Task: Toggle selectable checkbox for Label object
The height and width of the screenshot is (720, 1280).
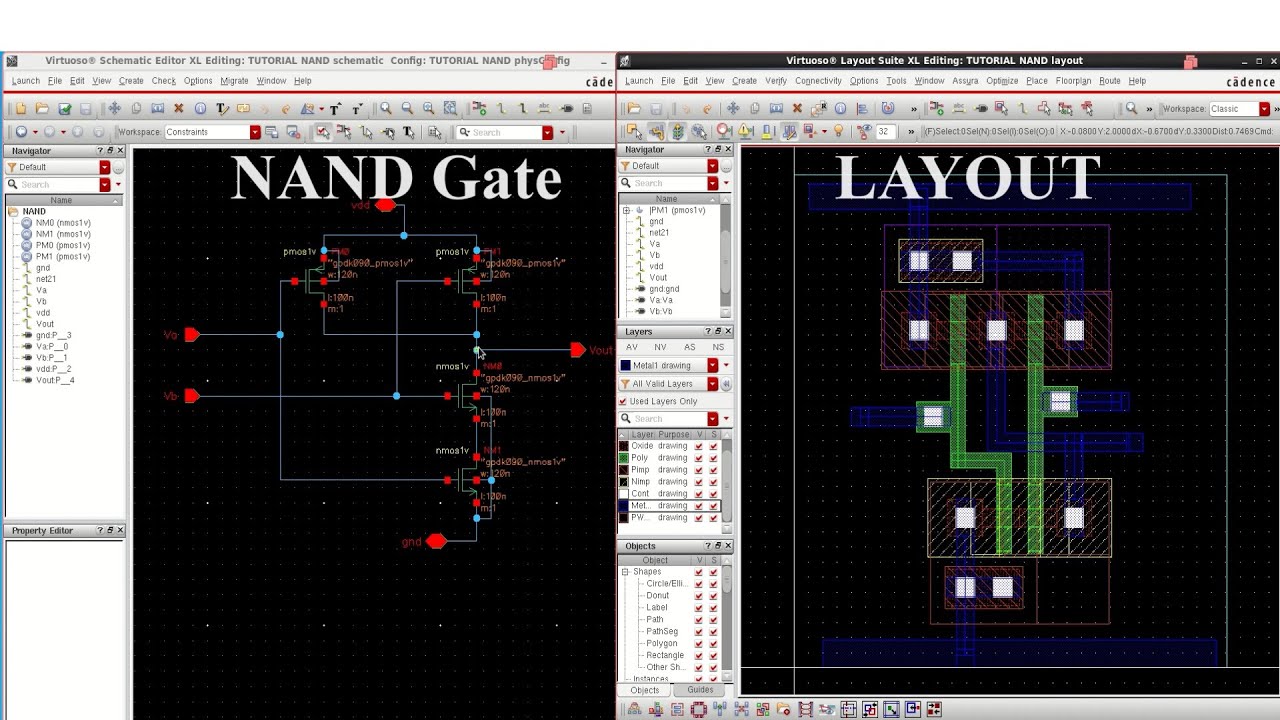Action: (713, 608)
